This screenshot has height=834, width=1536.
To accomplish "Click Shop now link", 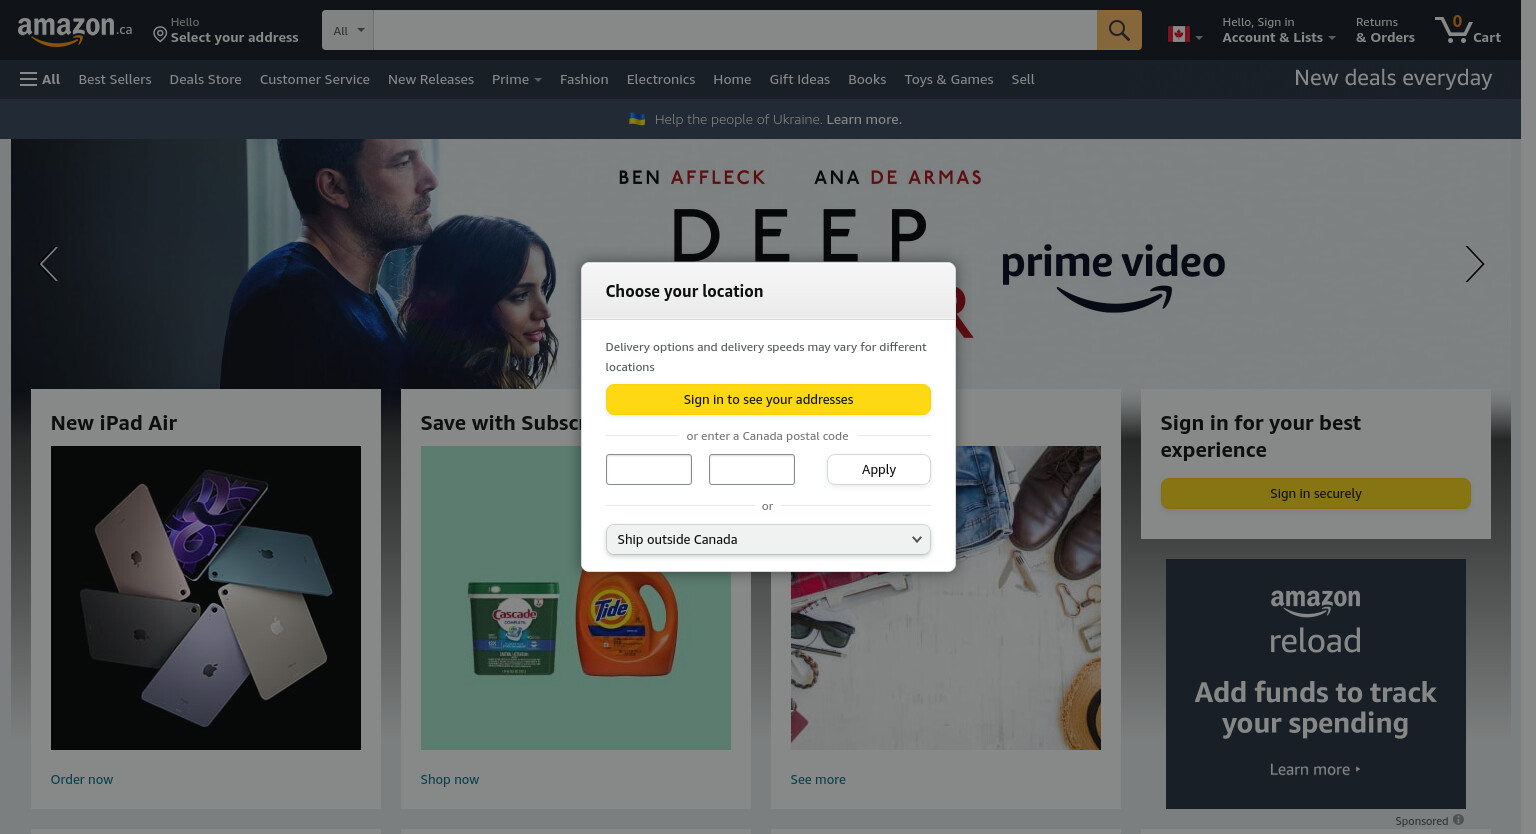I will pos(450,779).
